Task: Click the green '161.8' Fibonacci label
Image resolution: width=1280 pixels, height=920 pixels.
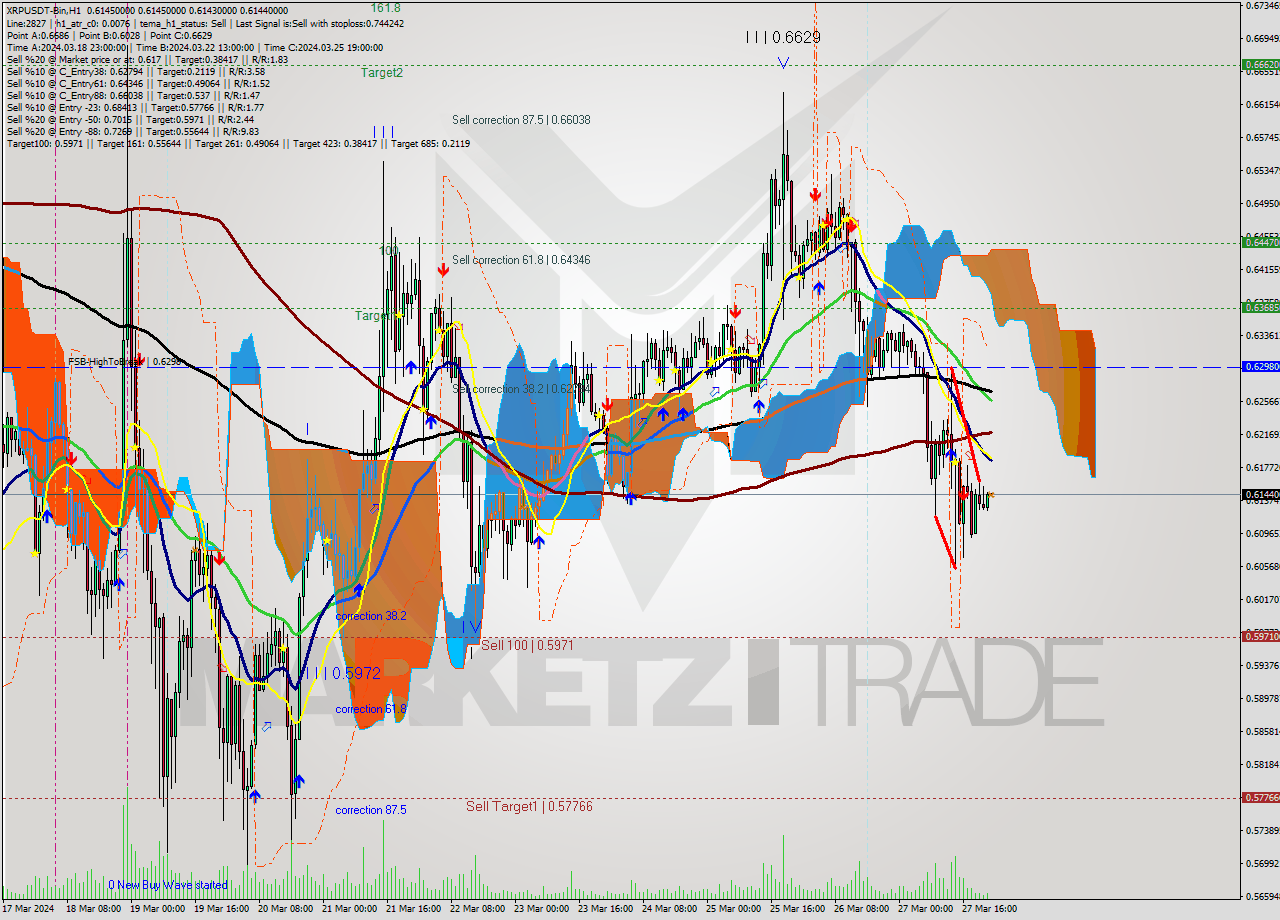Action: point(385,7)
